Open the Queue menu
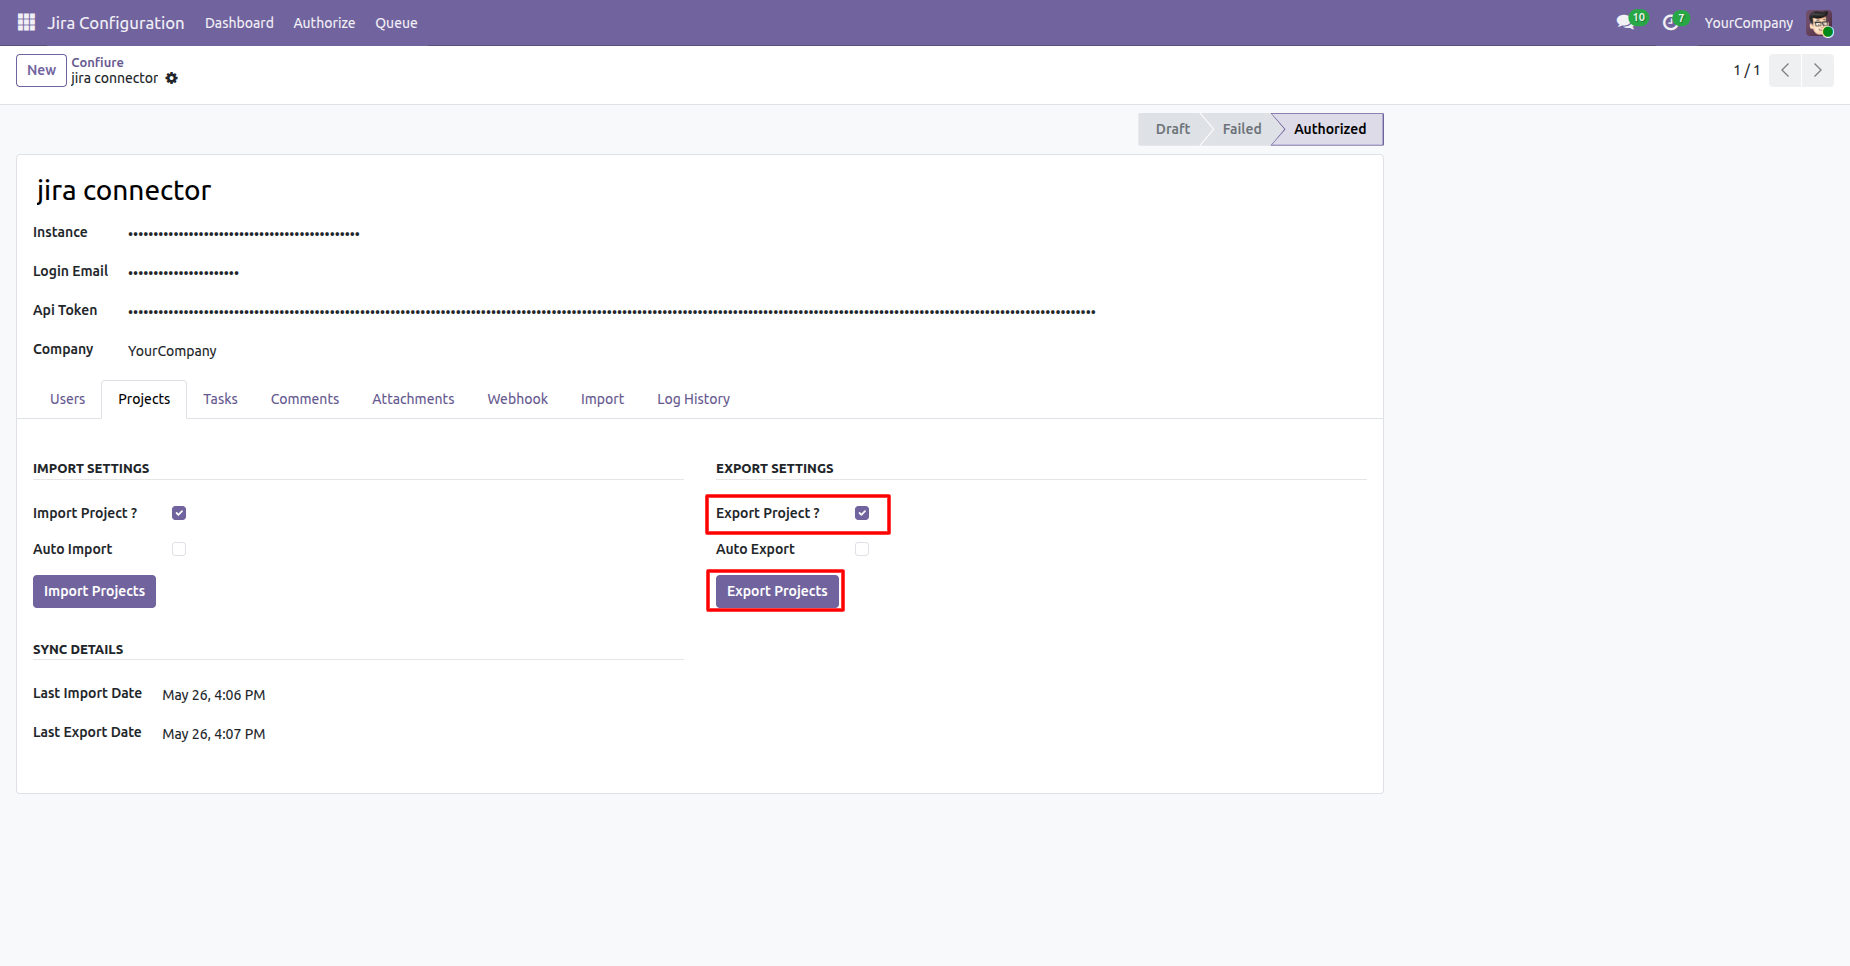This screenshot has width=1850, height=966. pyautogui.click(x=396, y=23)
